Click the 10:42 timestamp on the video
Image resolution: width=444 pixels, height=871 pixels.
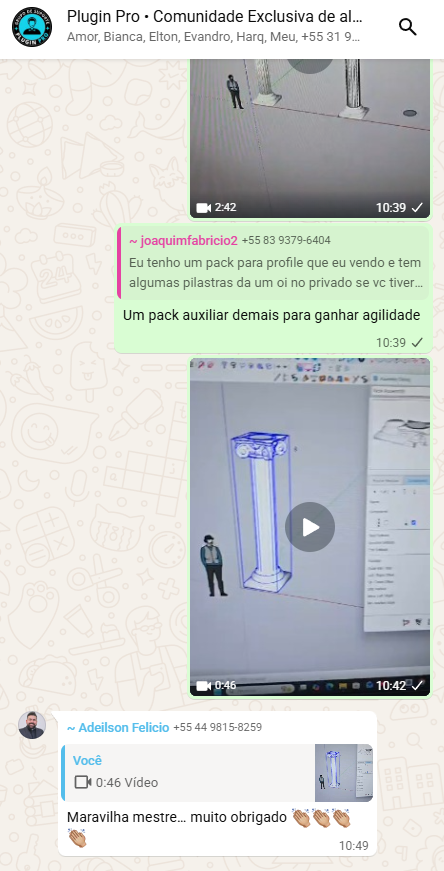(x=391, y=685)
